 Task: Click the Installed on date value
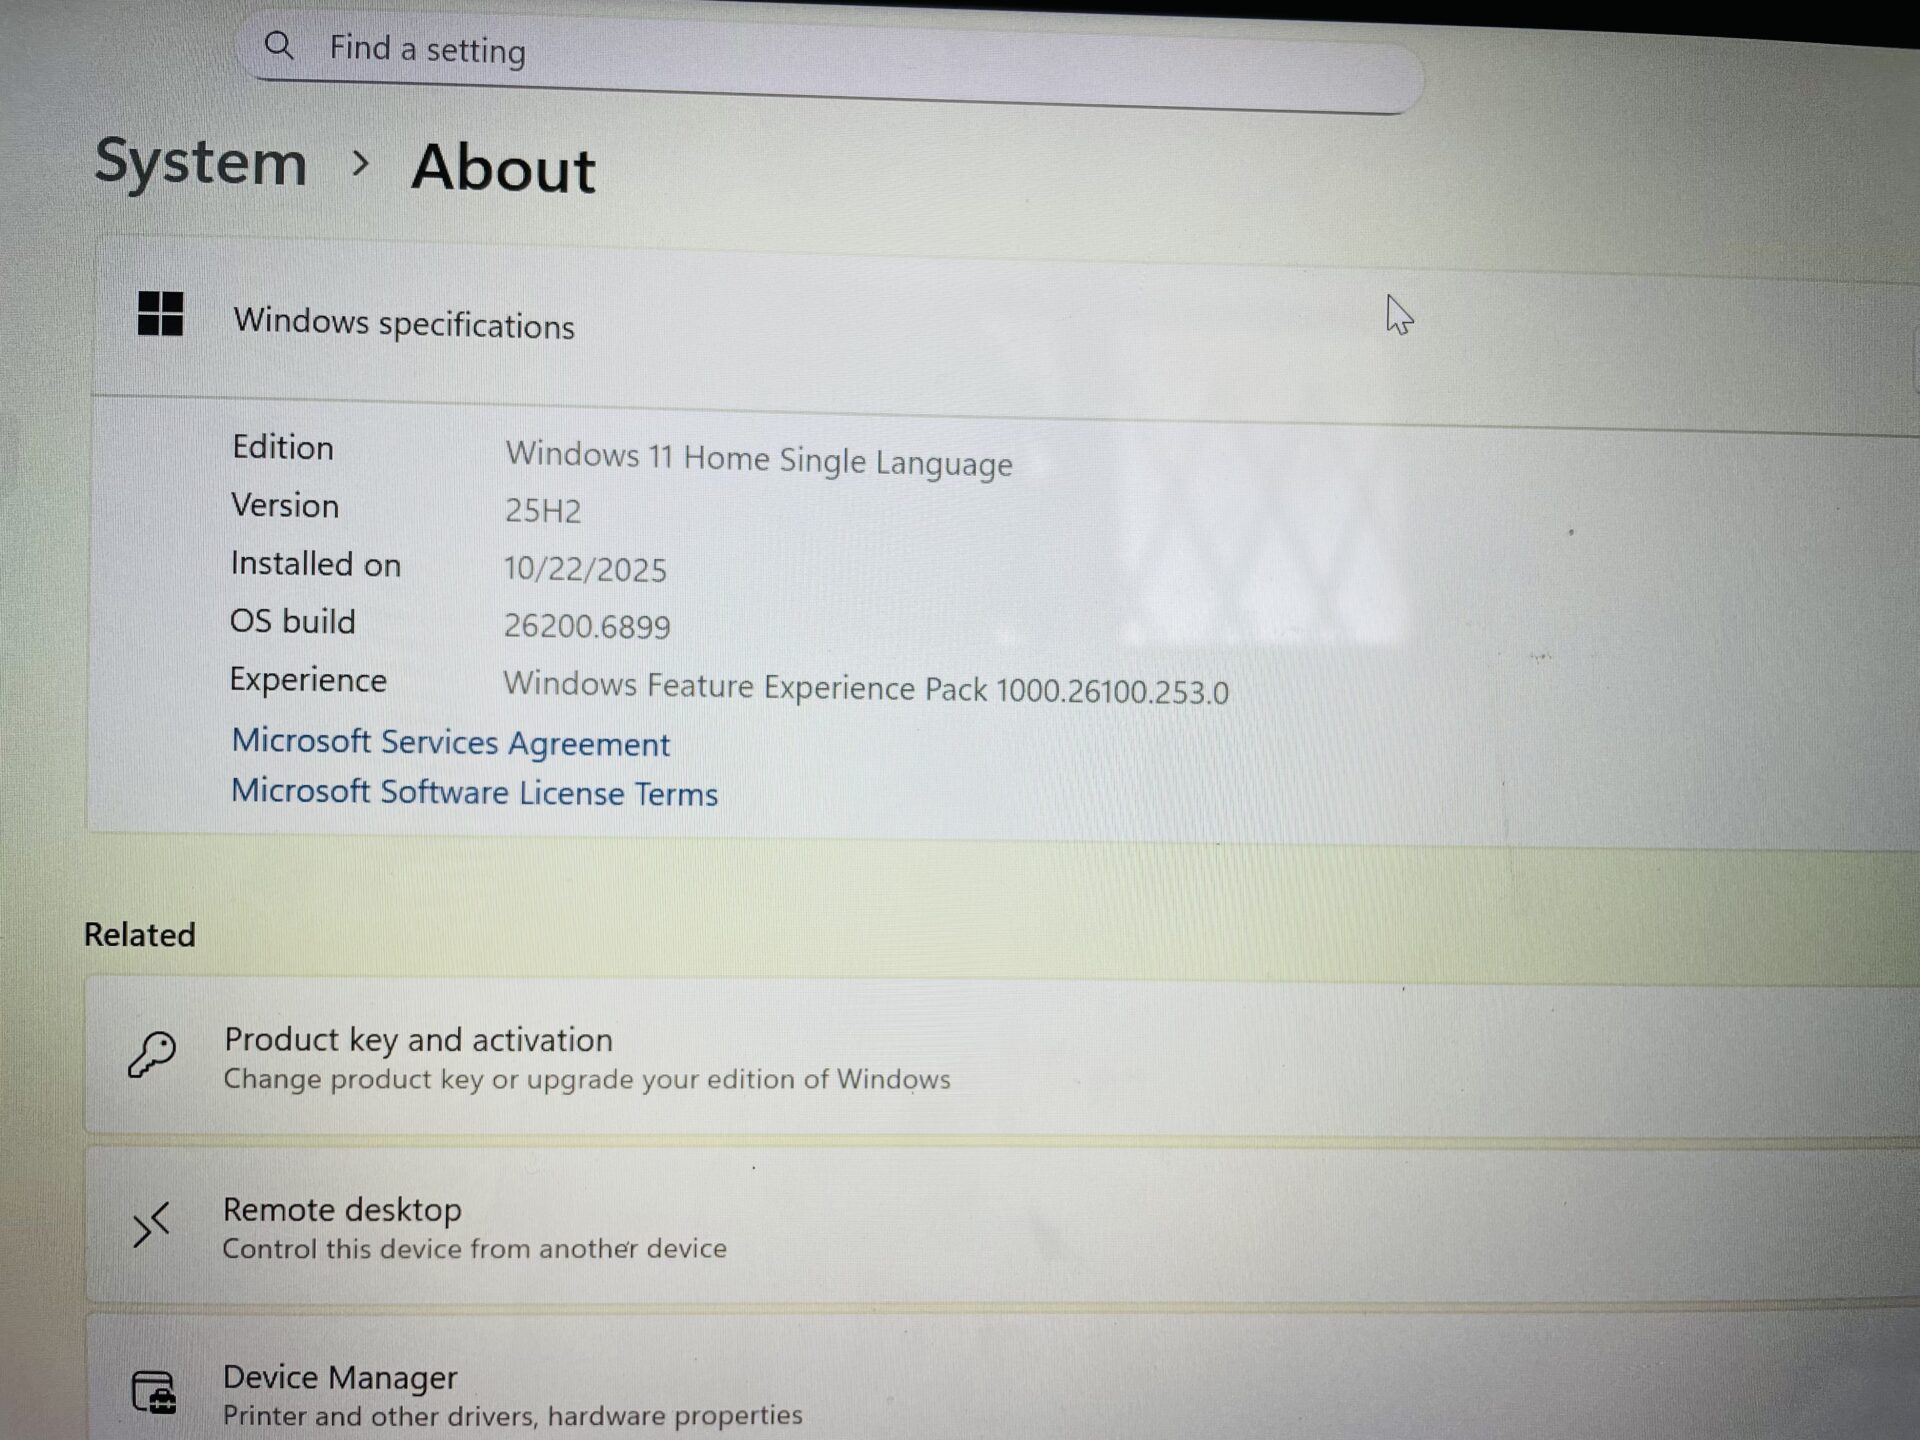coord(585,569)
